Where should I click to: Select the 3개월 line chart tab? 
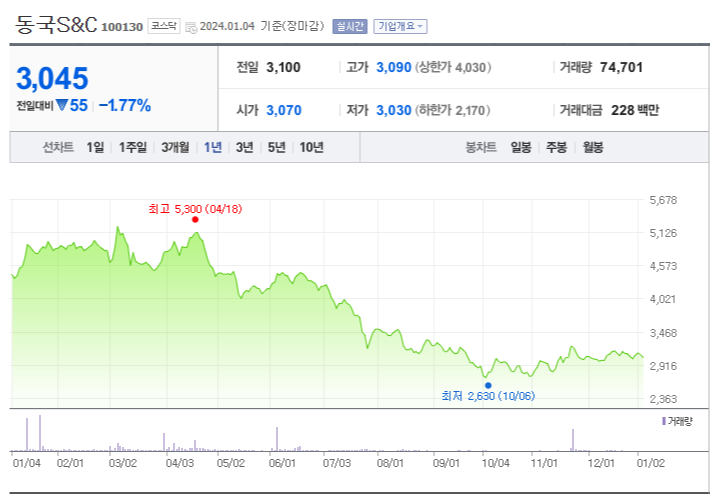click(x=175, y=147)
